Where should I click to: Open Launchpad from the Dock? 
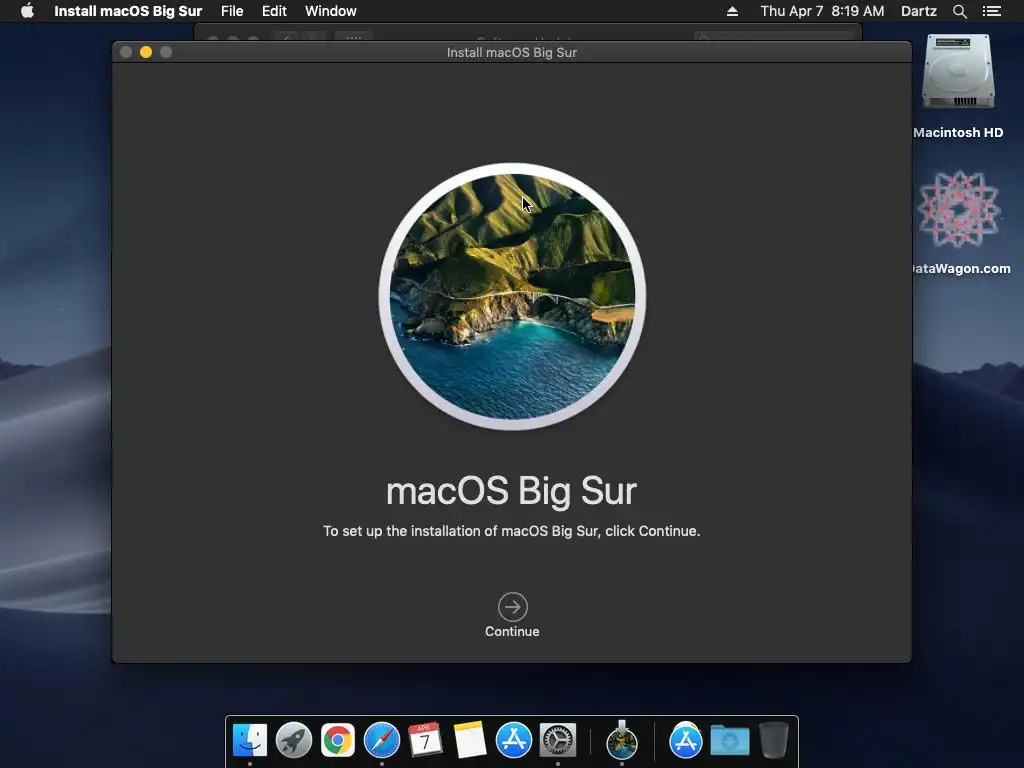click(294, 740)
